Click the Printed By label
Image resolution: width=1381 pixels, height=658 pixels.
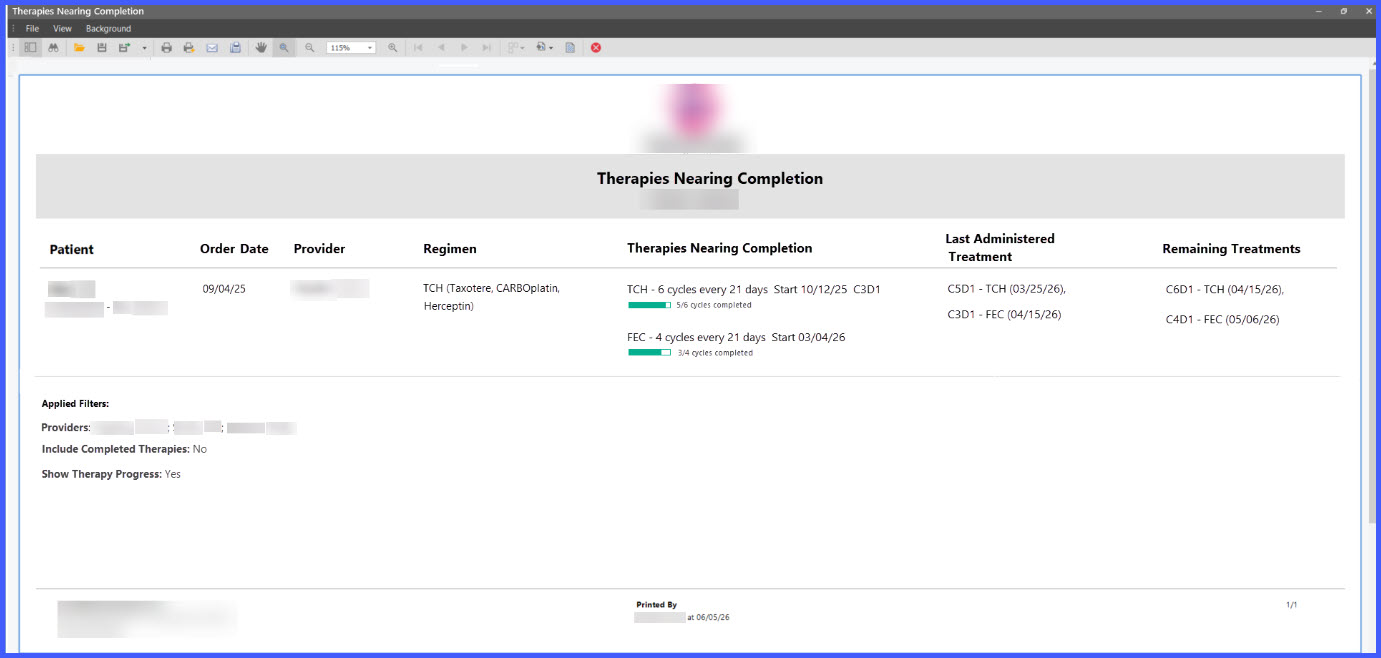(x=656, y=605)
